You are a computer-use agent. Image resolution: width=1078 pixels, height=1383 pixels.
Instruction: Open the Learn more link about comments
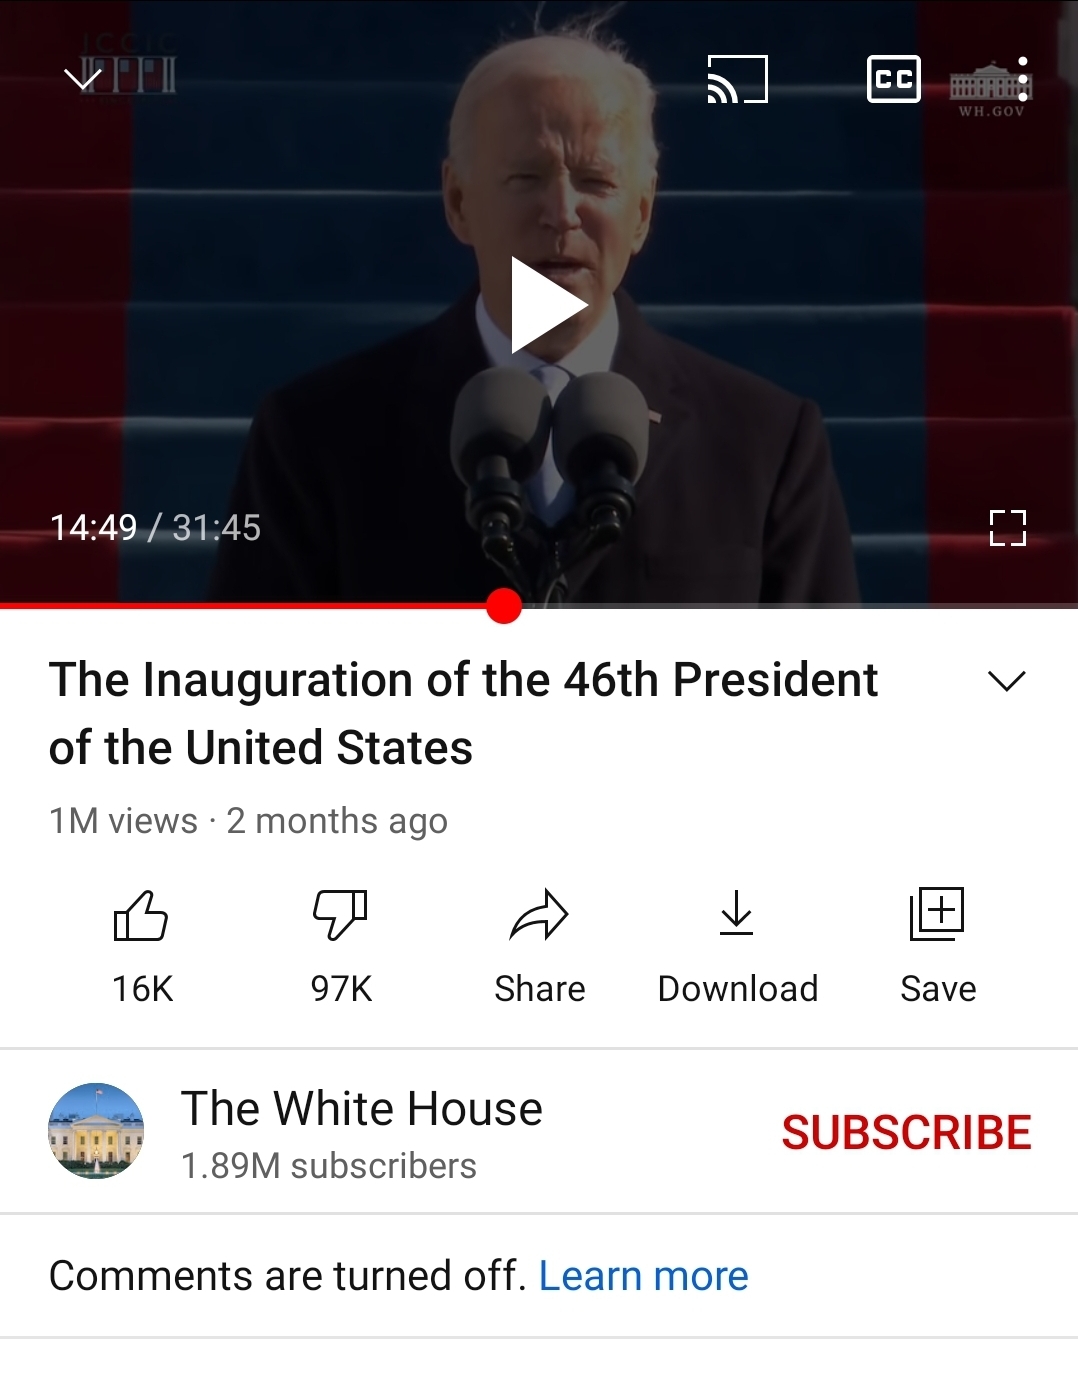pyautogui.click(x=643, y=1276)
